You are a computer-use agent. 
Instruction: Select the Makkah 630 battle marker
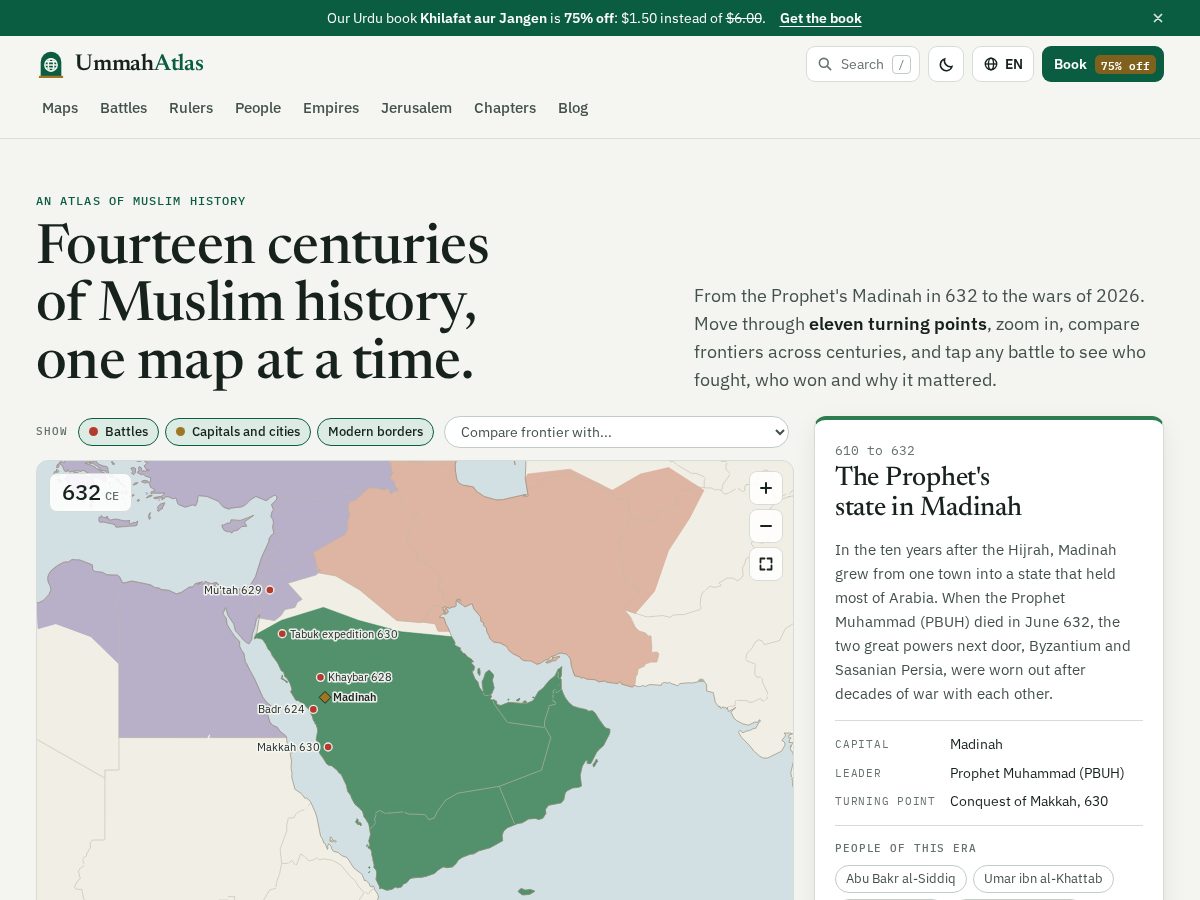pyautogui.click(x=328, y=747)
